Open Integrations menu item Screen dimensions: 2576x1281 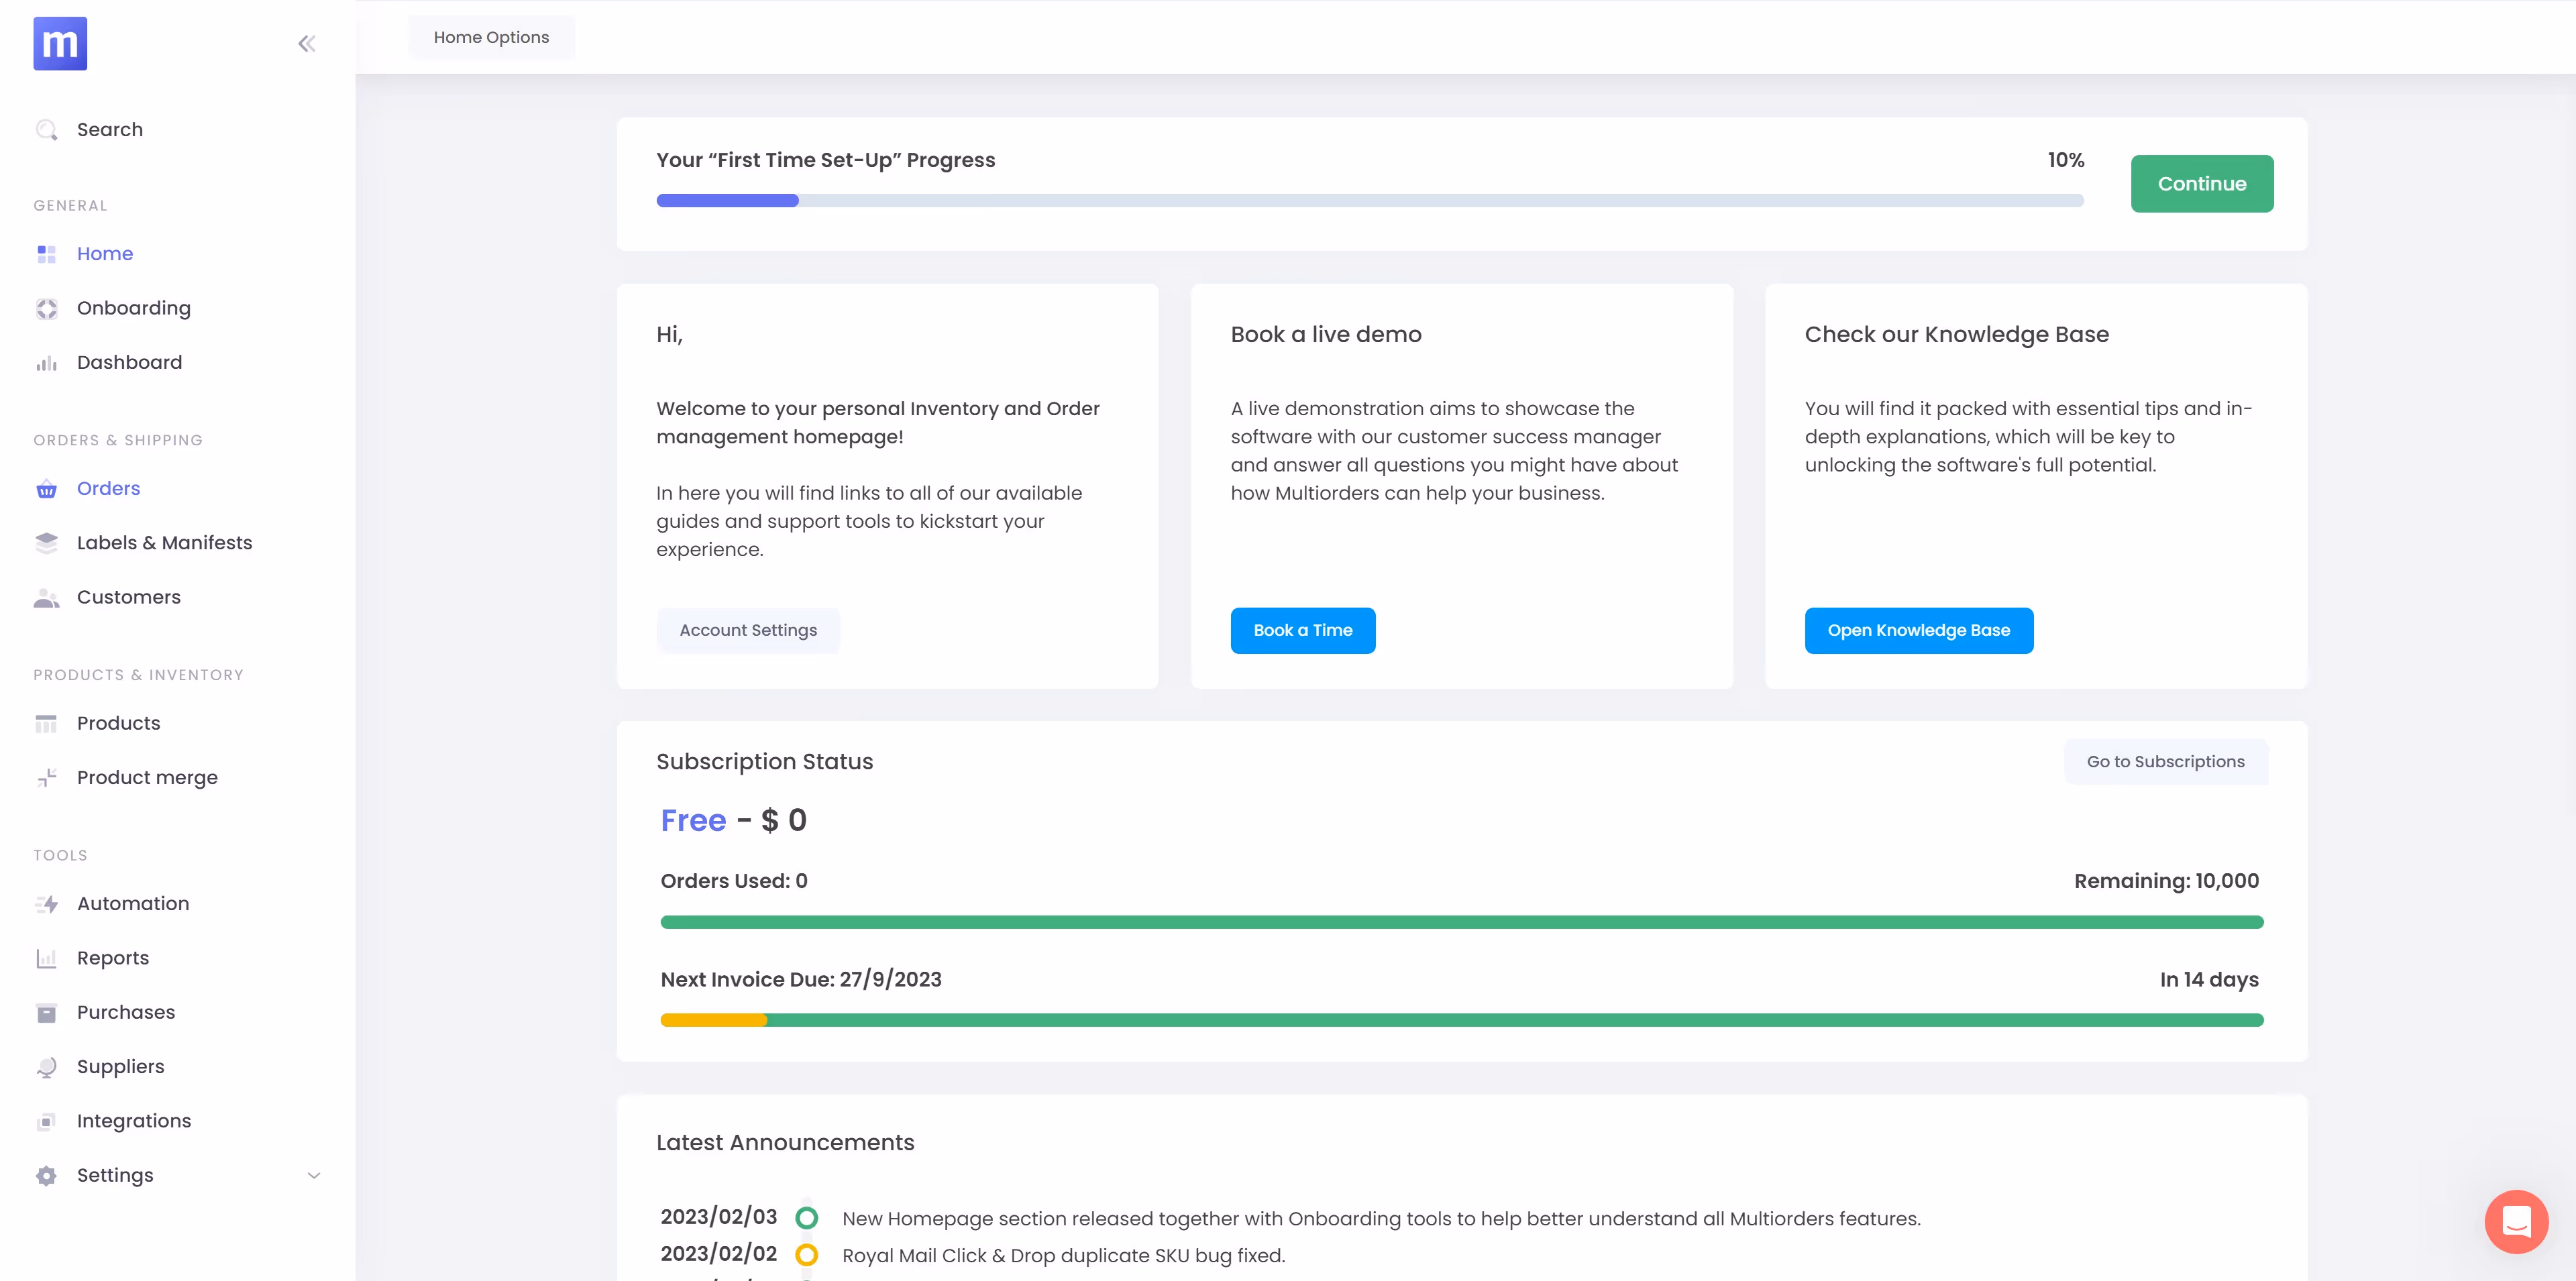coord(133,1121)
